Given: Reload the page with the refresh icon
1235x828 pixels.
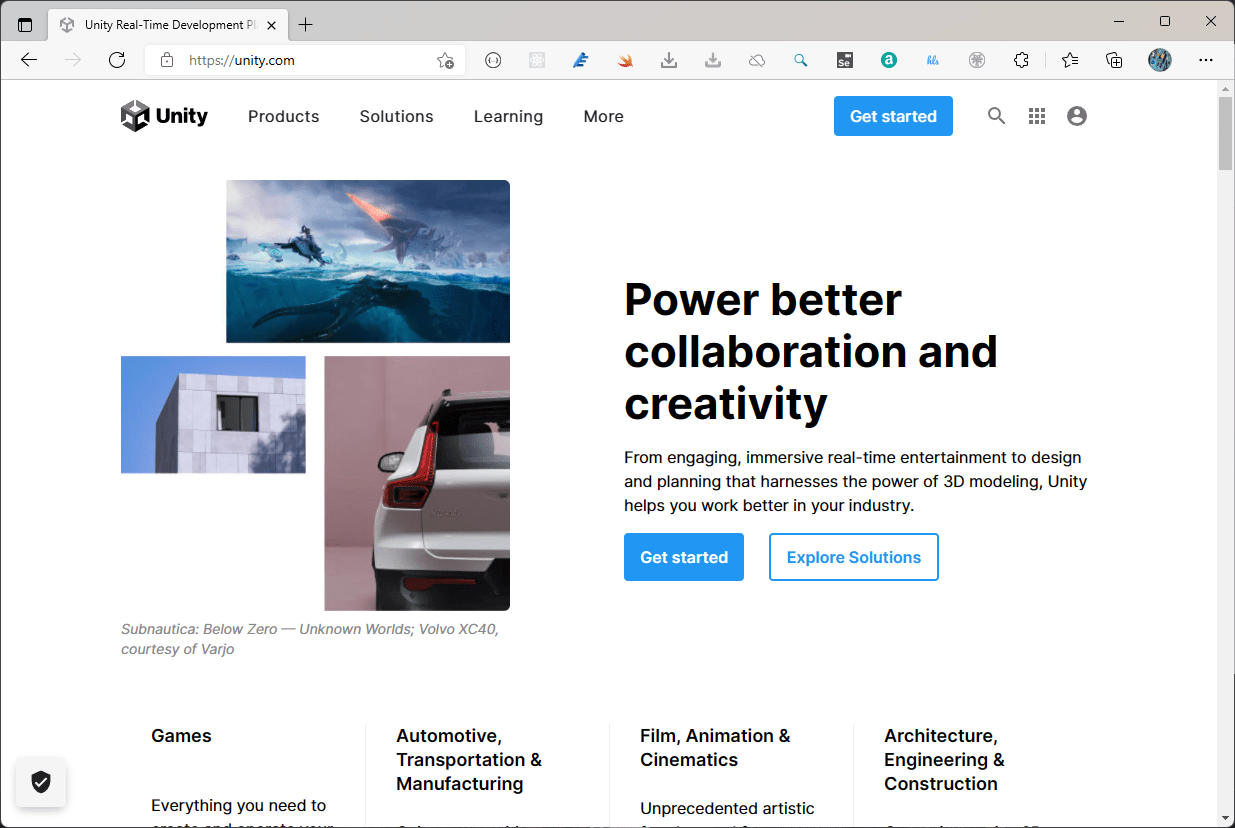Looking at the screenshot, I should point(117,60).
